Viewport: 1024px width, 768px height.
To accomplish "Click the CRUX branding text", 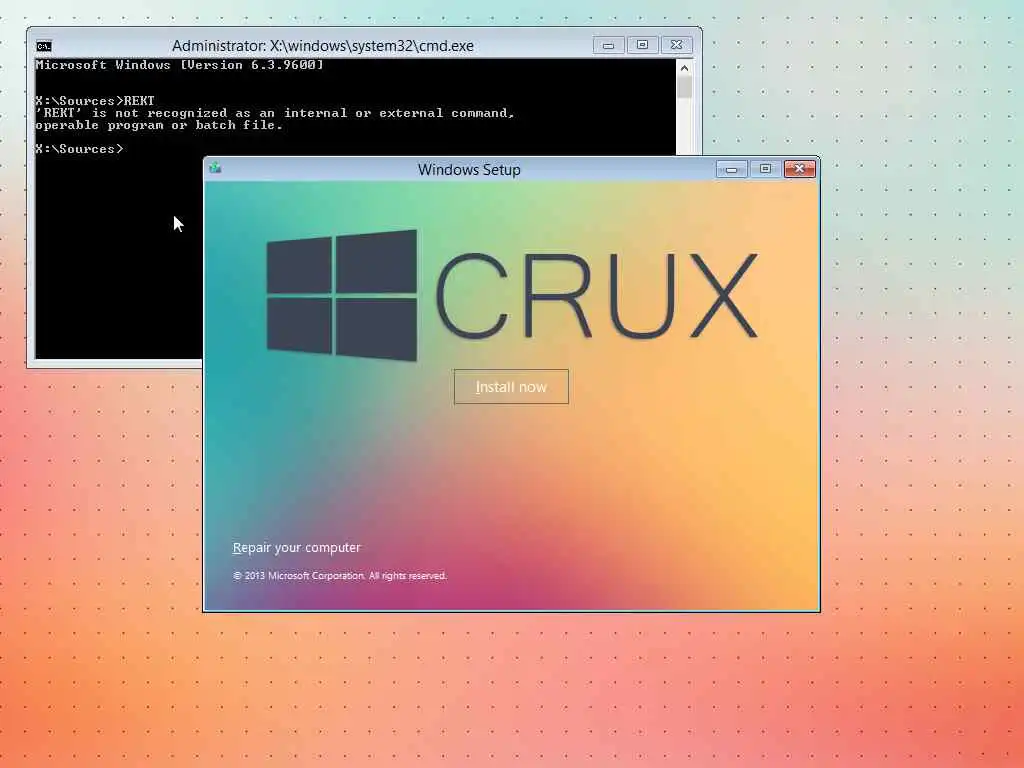I will point(597,295).
